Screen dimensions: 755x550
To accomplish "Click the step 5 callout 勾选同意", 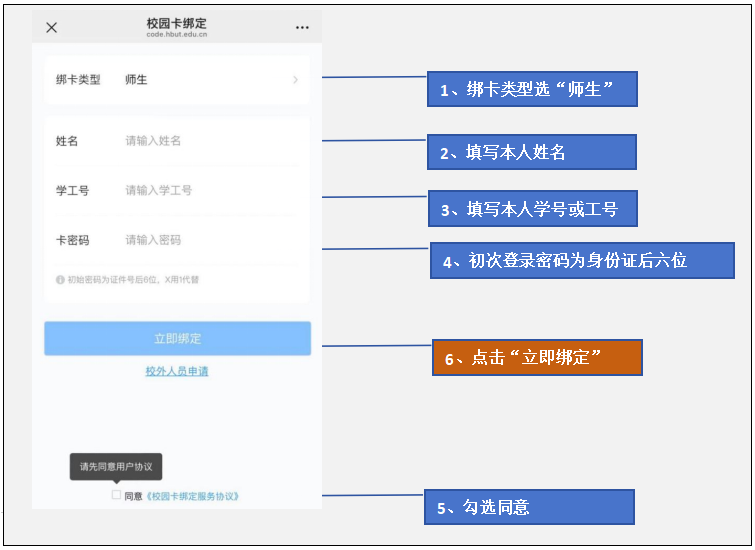I will click(x=531, y=507).
